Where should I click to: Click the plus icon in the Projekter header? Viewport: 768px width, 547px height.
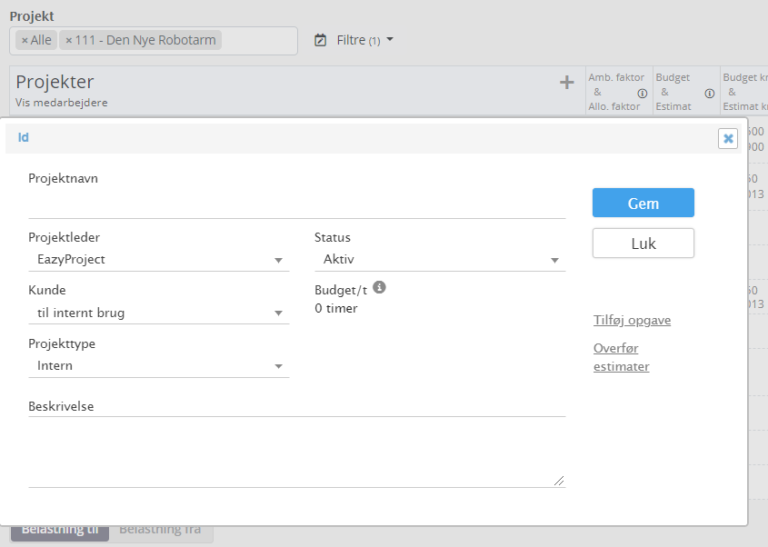tap(566, 83)
